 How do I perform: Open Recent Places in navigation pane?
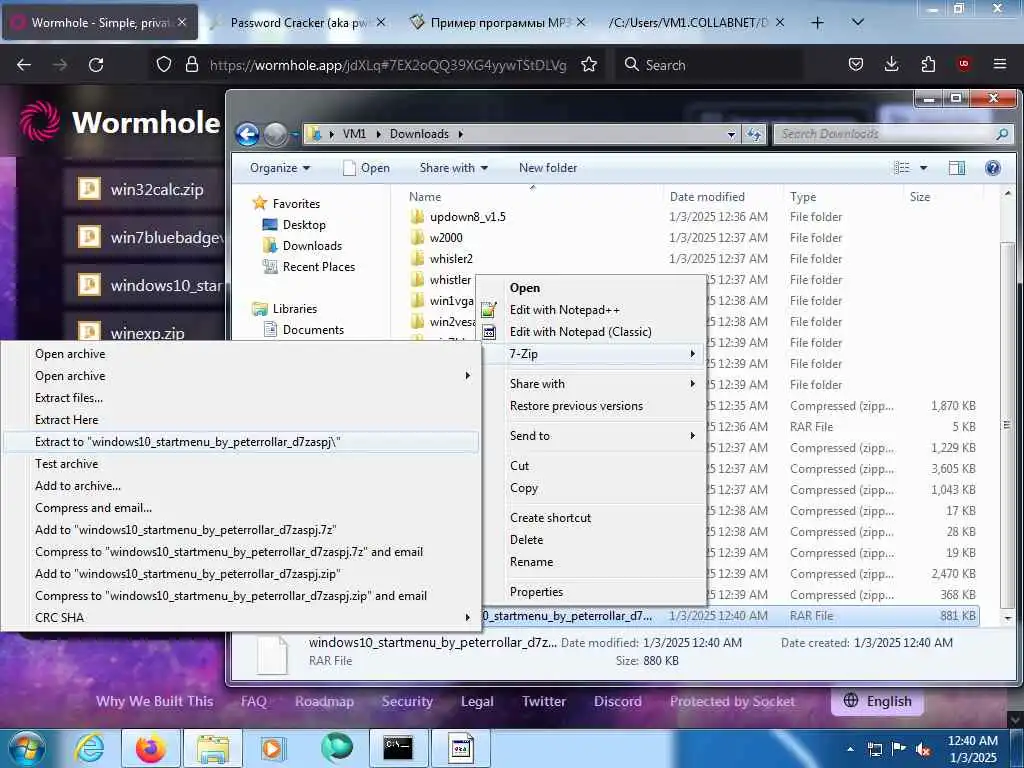pos(309,266)
